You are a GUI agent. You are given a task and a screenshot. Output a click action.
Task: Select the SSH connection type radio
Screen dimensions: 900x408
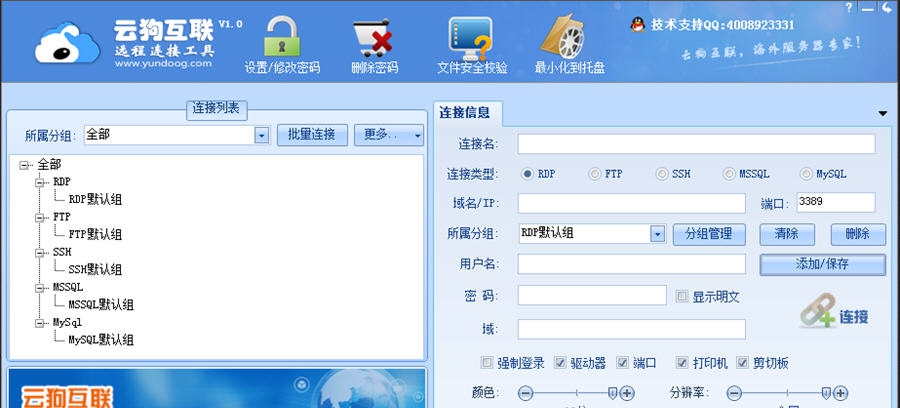click(x=662, y=173)
